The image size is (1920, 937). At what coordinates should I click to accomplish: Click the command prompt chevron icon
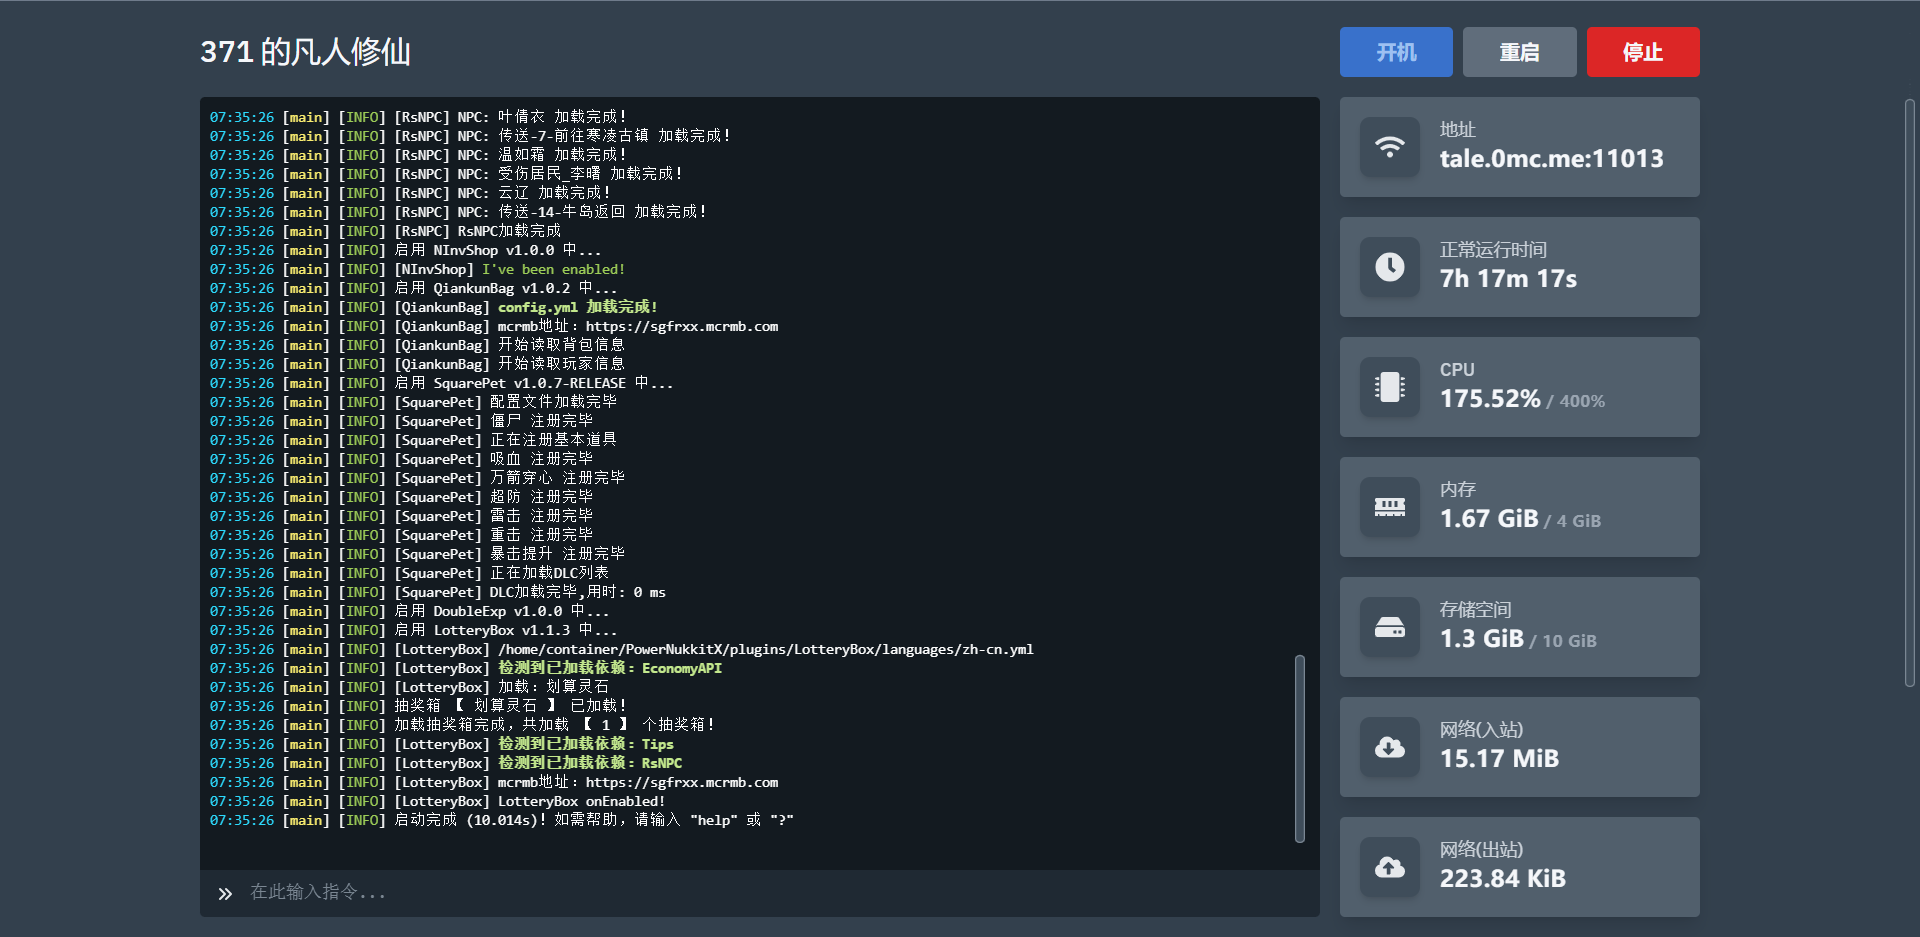[225, 893]
